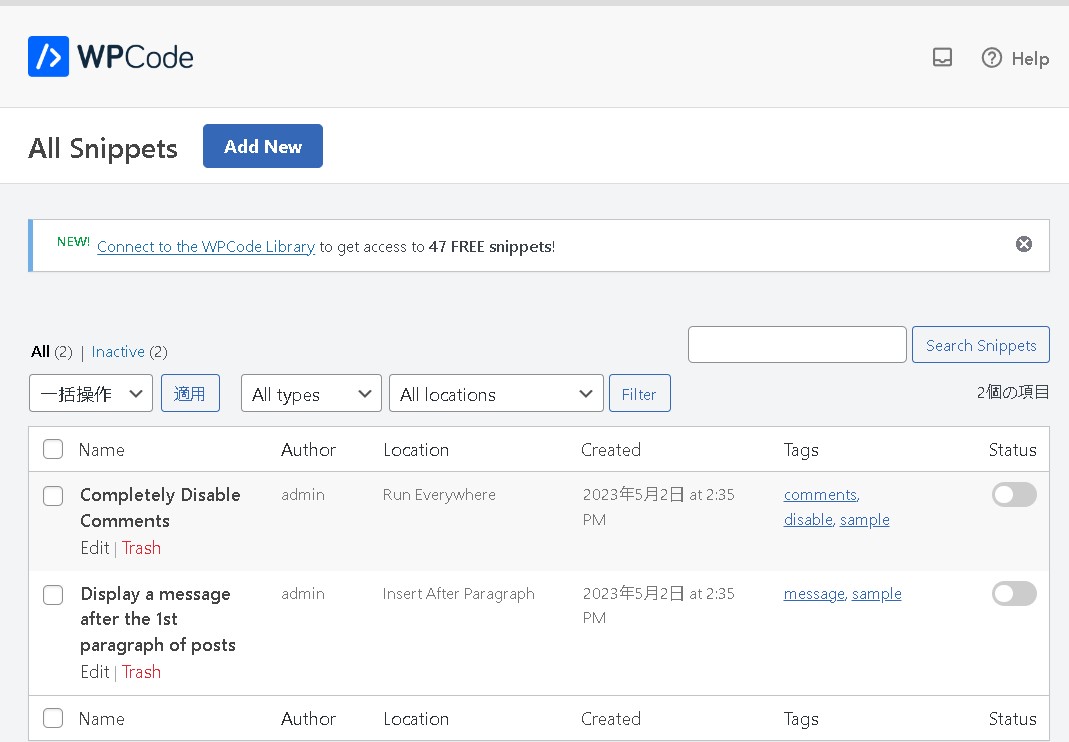This screenshot has height=742, width=1069.
Task: Open the sample tag on the message snippet
Action: pos(877,593)
